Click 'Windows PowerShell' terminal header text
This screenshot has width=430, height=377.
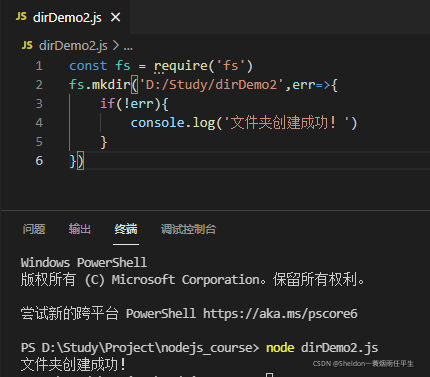click(84, 262)
